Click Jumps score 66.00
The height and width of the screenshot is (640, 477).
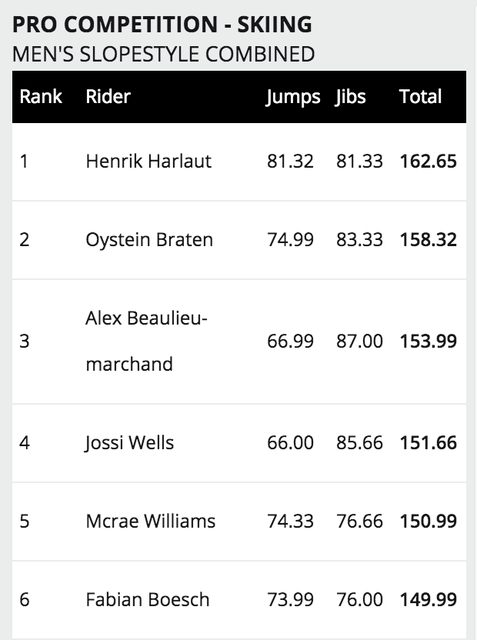coord(290,443)
